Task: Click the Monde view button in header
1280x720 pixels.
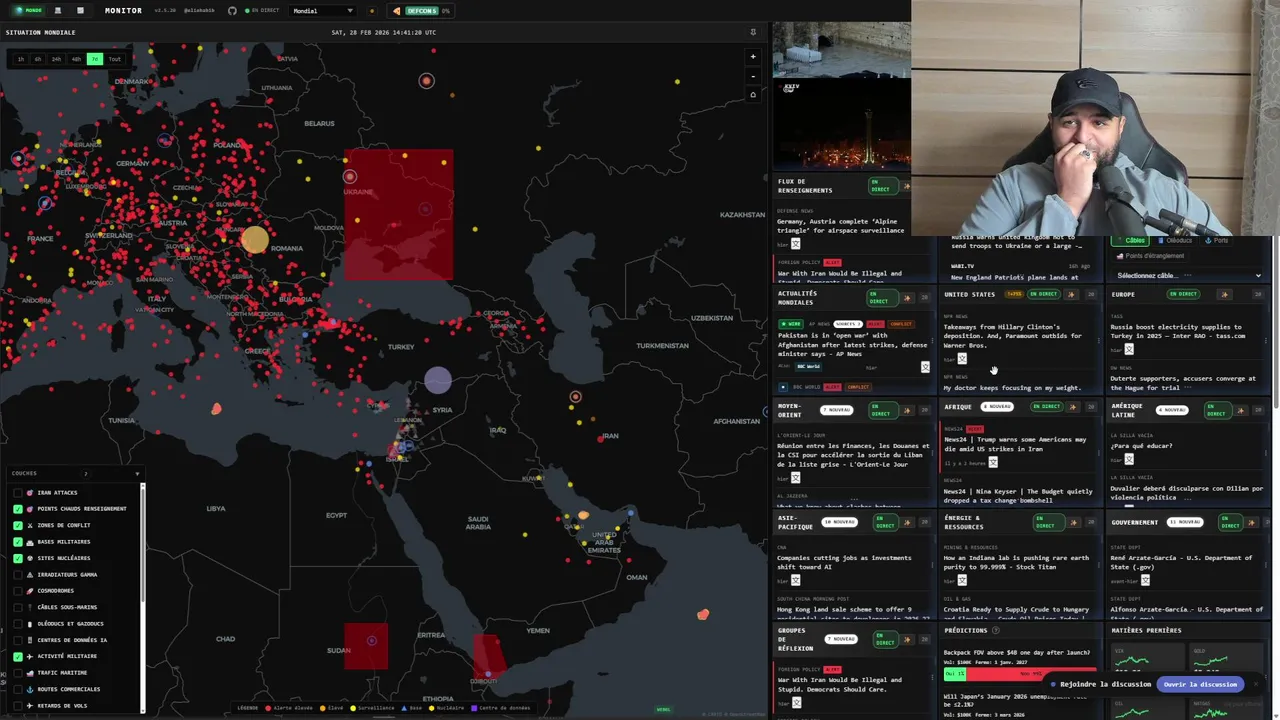Action: (29, 10)
